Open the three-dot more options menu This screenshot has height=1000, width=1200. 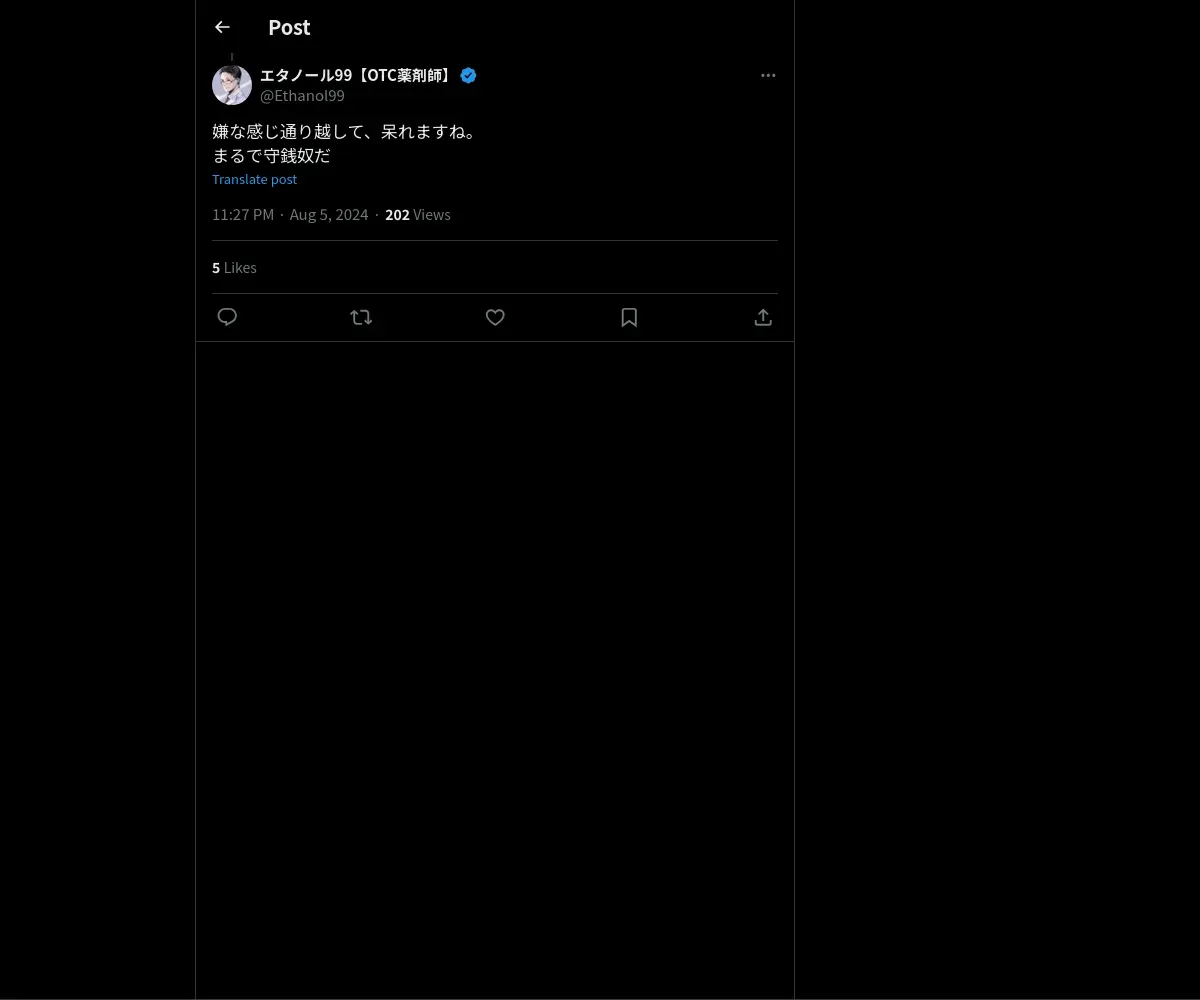tap(768, 75)
